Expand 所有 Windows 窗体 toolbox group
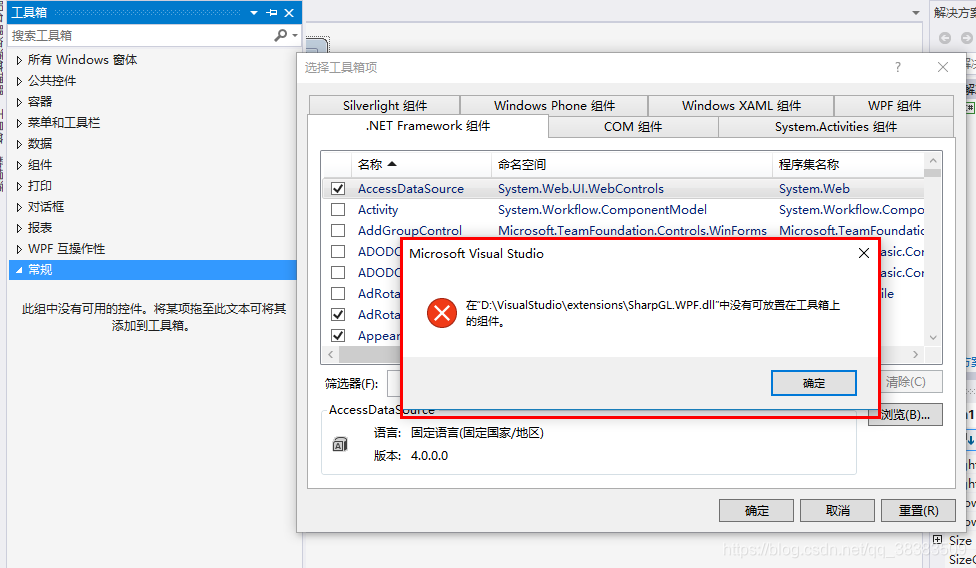This screenshot has height=568, width=976. coord(19,60)
